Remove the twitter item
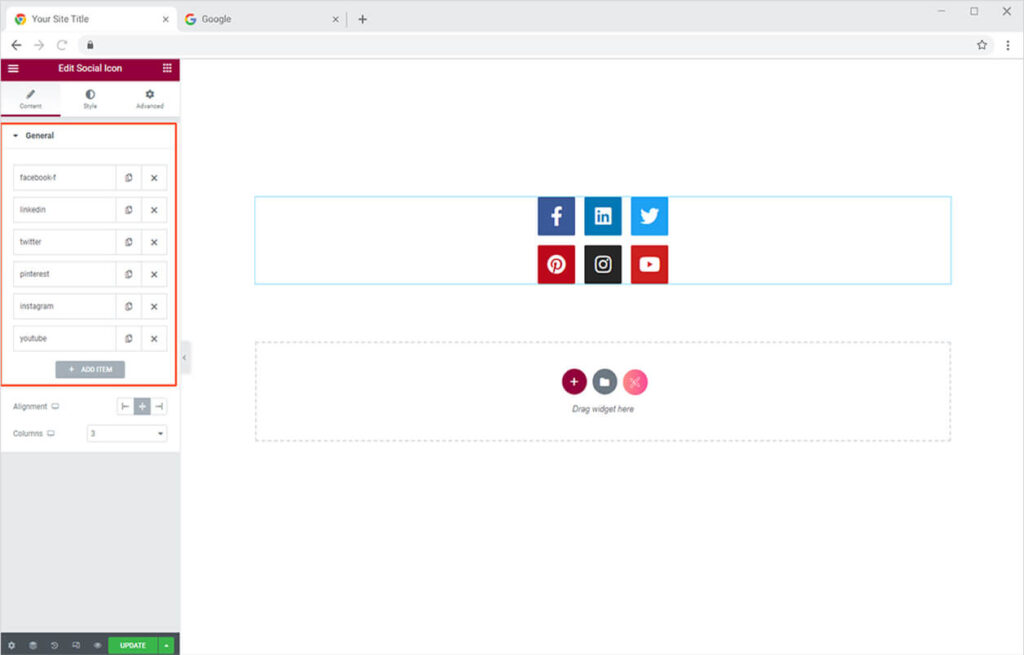 154,242
